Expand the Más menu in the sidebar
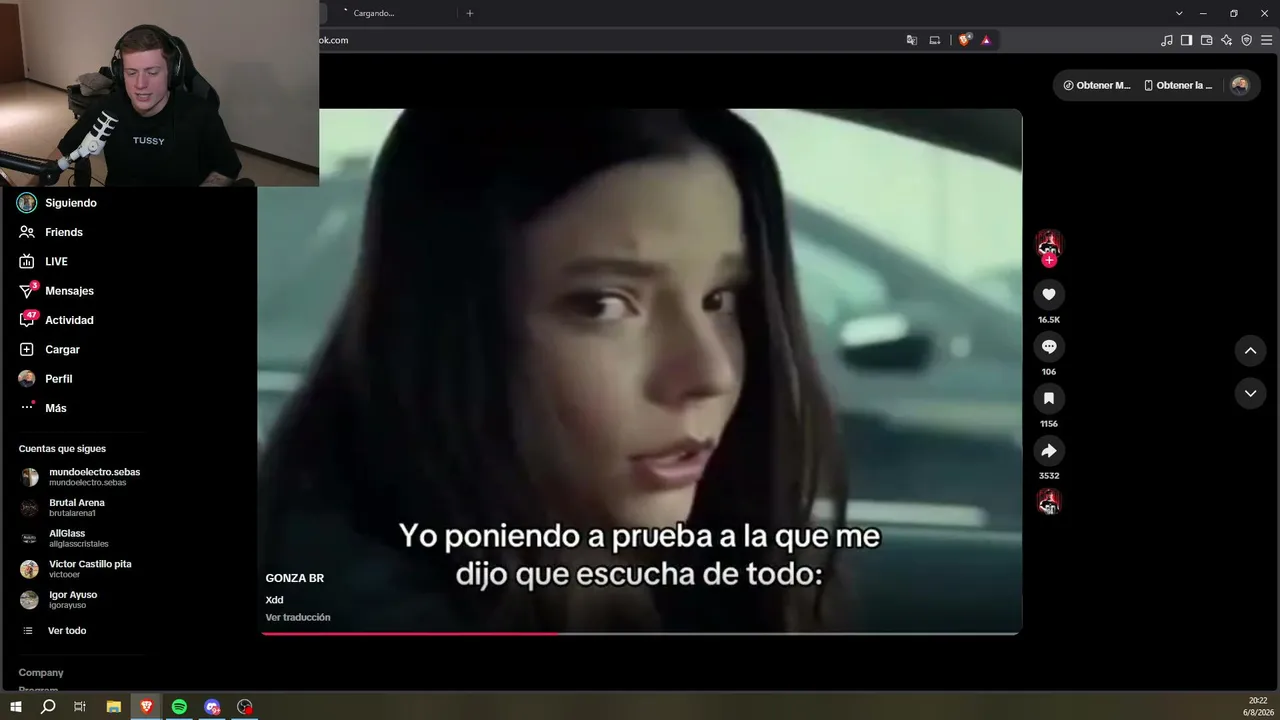Image resolution: width=1280 pixels, height=720 pixels. pyautogui.click(x=56, y=408)
